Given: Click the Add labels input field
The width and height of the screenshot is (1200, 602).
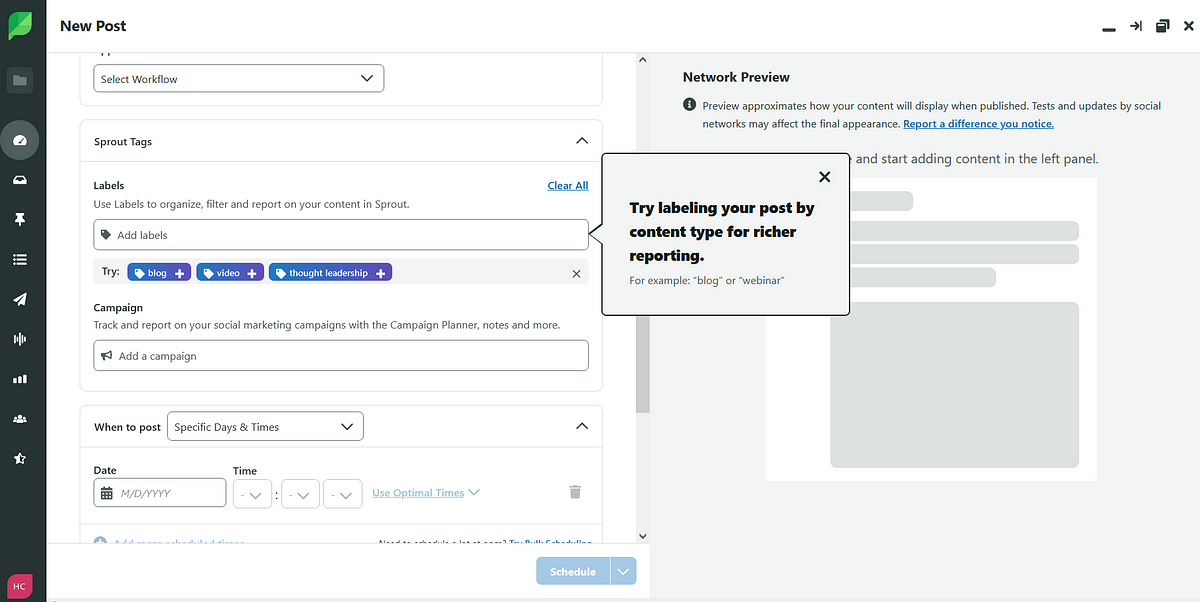Looking at the screenshot, I should click(x=340, y=235).
